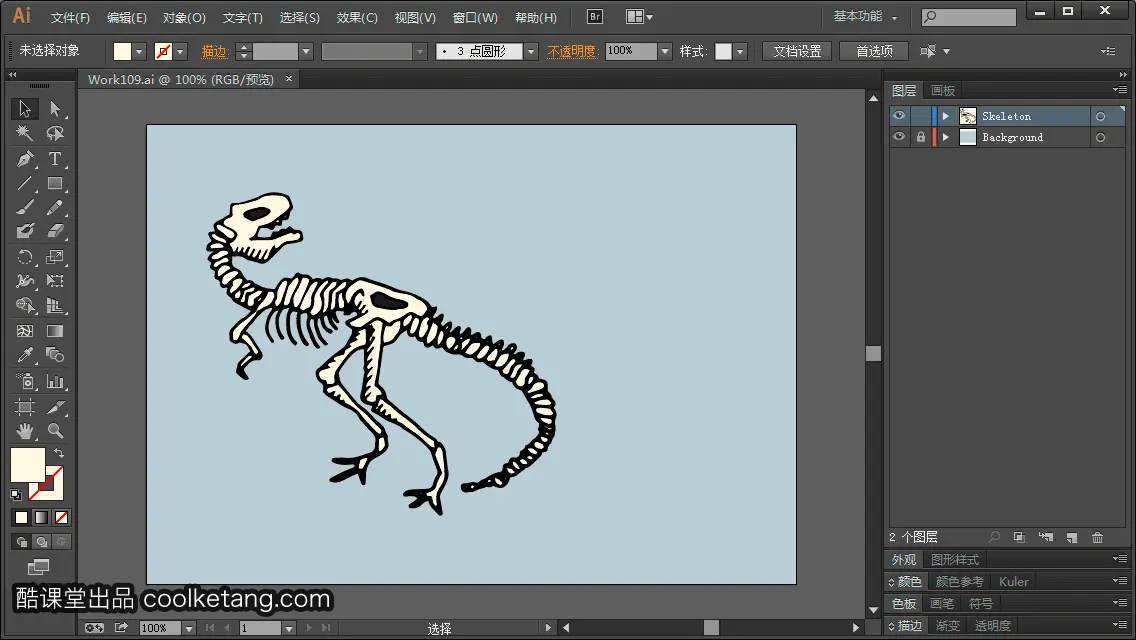
Task: Hide the Background layer
Action: 899,137
